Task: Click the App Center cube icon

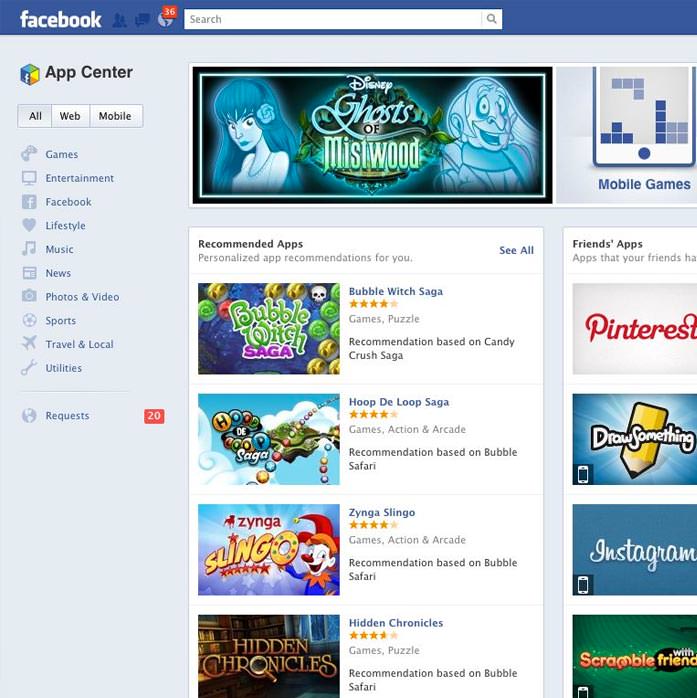Action: pos(30,74)
